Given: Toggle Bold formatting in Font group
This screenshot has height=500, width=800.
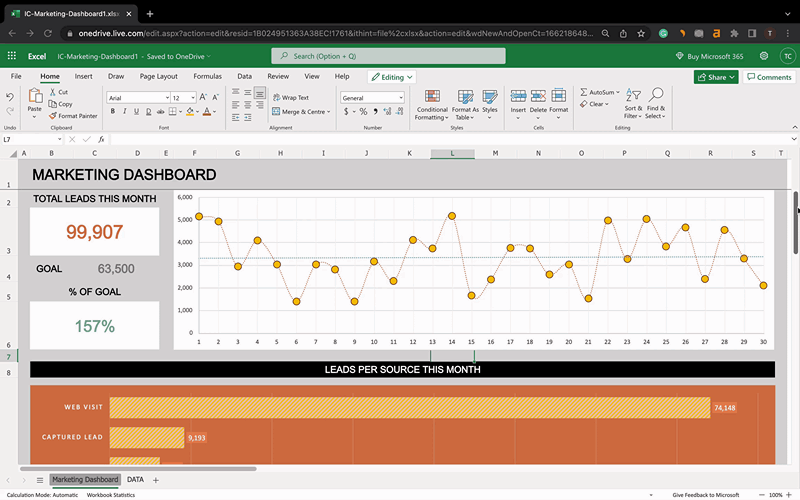Looking at the screenshot, I should [x=111, y=112].
